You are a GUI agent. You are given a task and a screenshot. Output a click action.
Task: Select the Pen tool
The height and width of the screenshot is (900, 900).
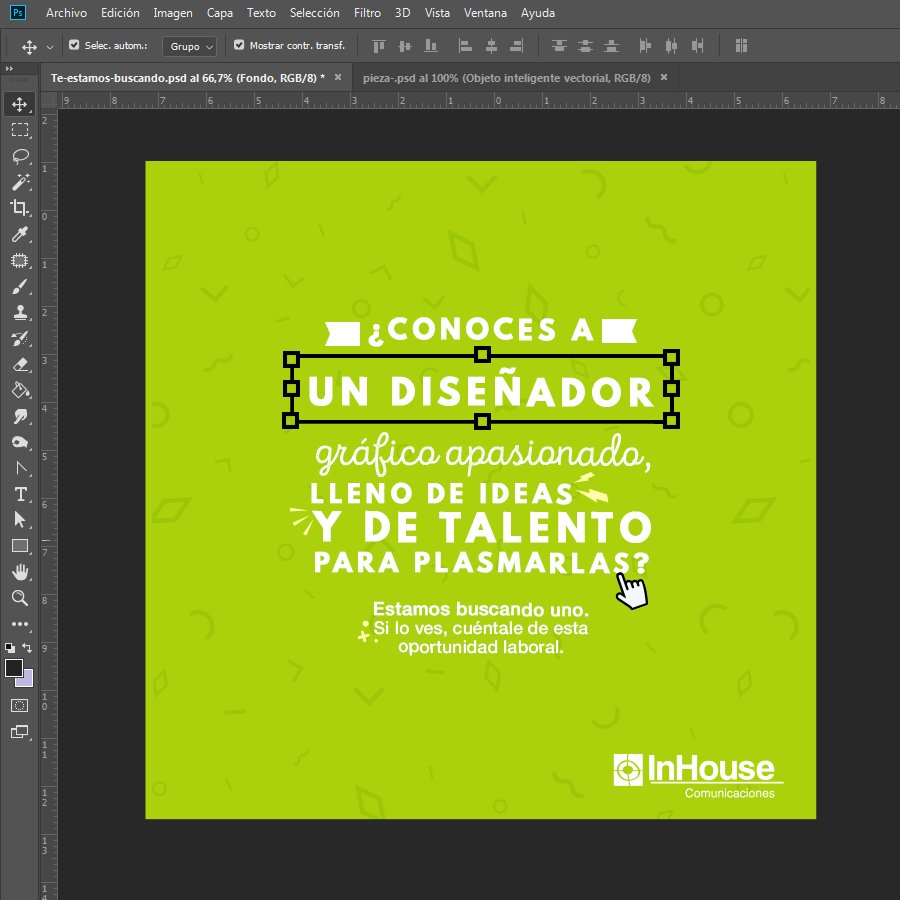pos(20,468)
